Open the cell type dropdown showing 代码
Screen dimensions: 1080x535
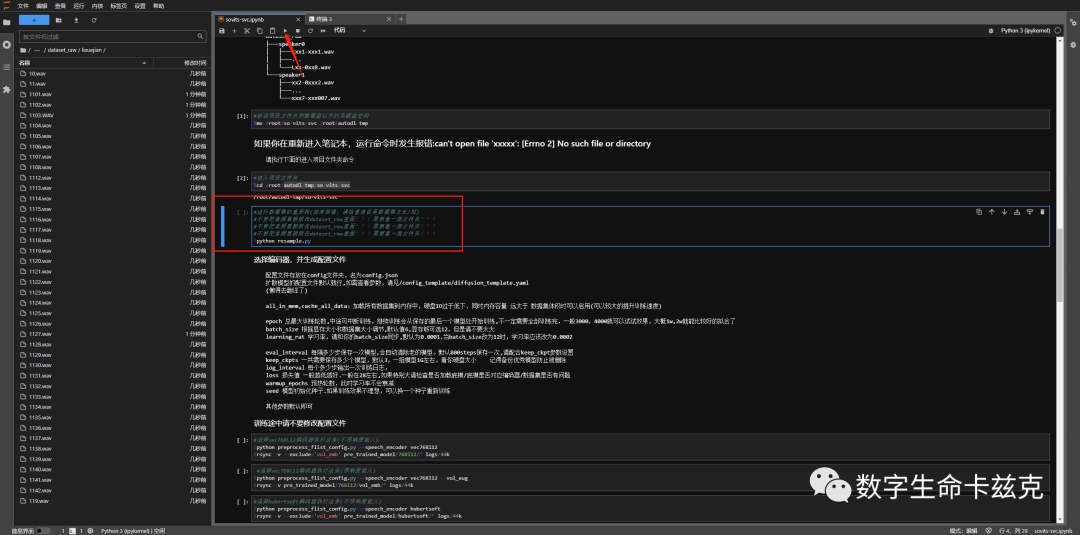pyautogui.click(x=350, y=30)
